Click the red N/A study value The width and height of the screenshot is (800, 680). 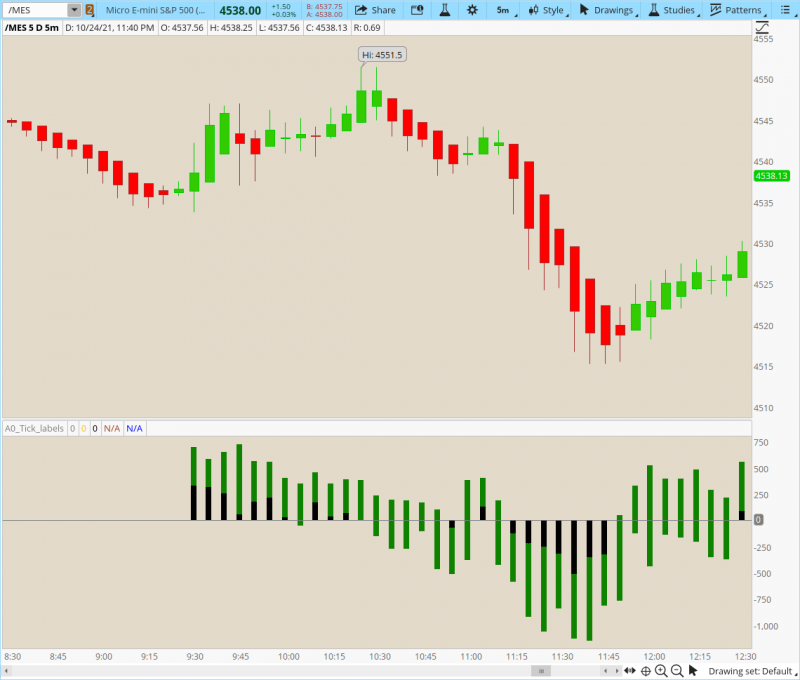click(112, 429)
